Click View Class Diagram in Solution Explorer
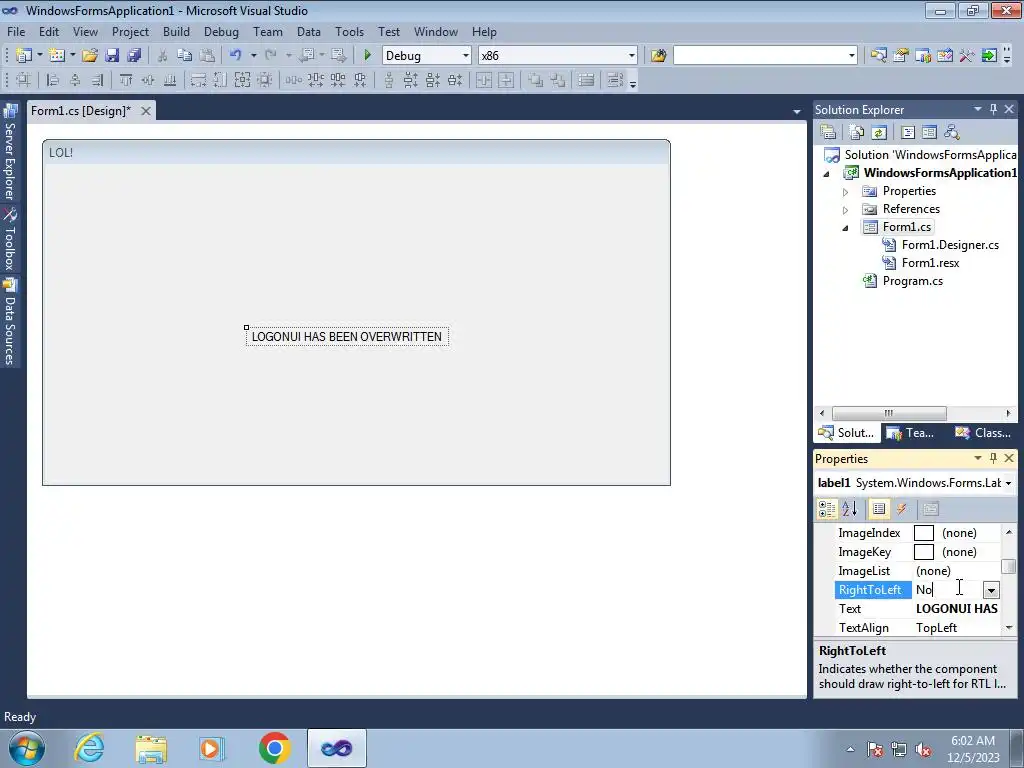 952,133
